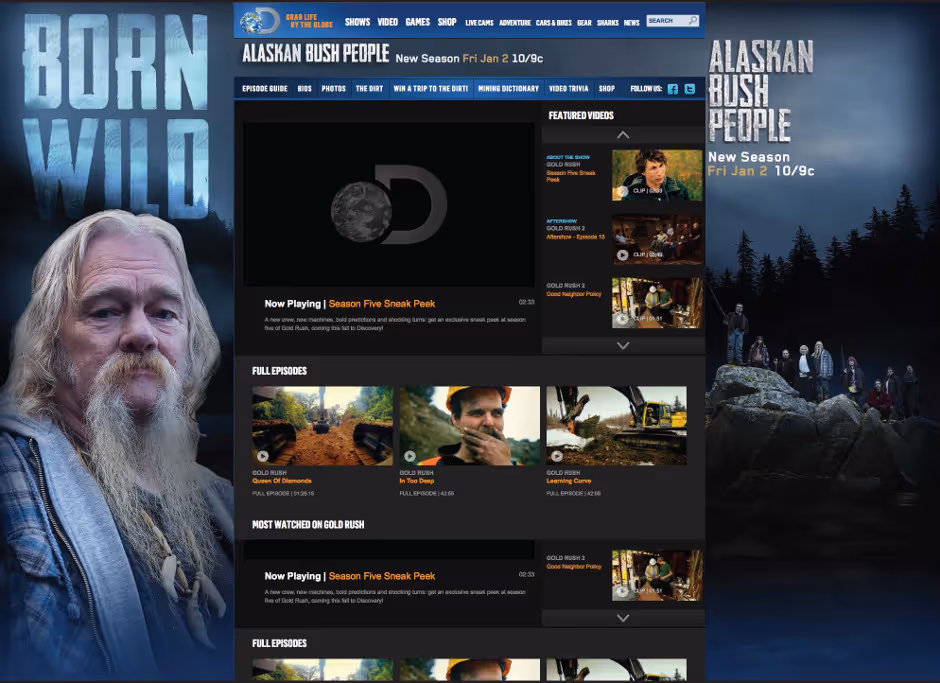The height and width of the screenshot is (683, 940).
Task: Open WIN A TRIP TO THE DIRT! tab
Action: (430, 89)
